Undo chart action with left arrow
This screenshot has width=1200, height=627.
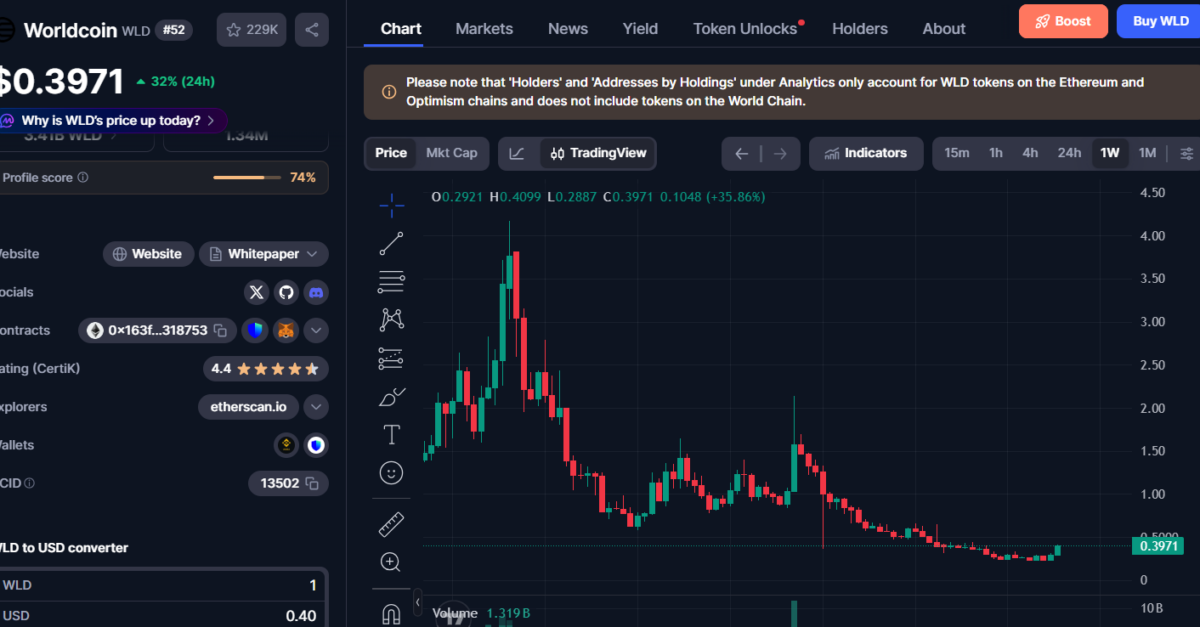(741, 153)
